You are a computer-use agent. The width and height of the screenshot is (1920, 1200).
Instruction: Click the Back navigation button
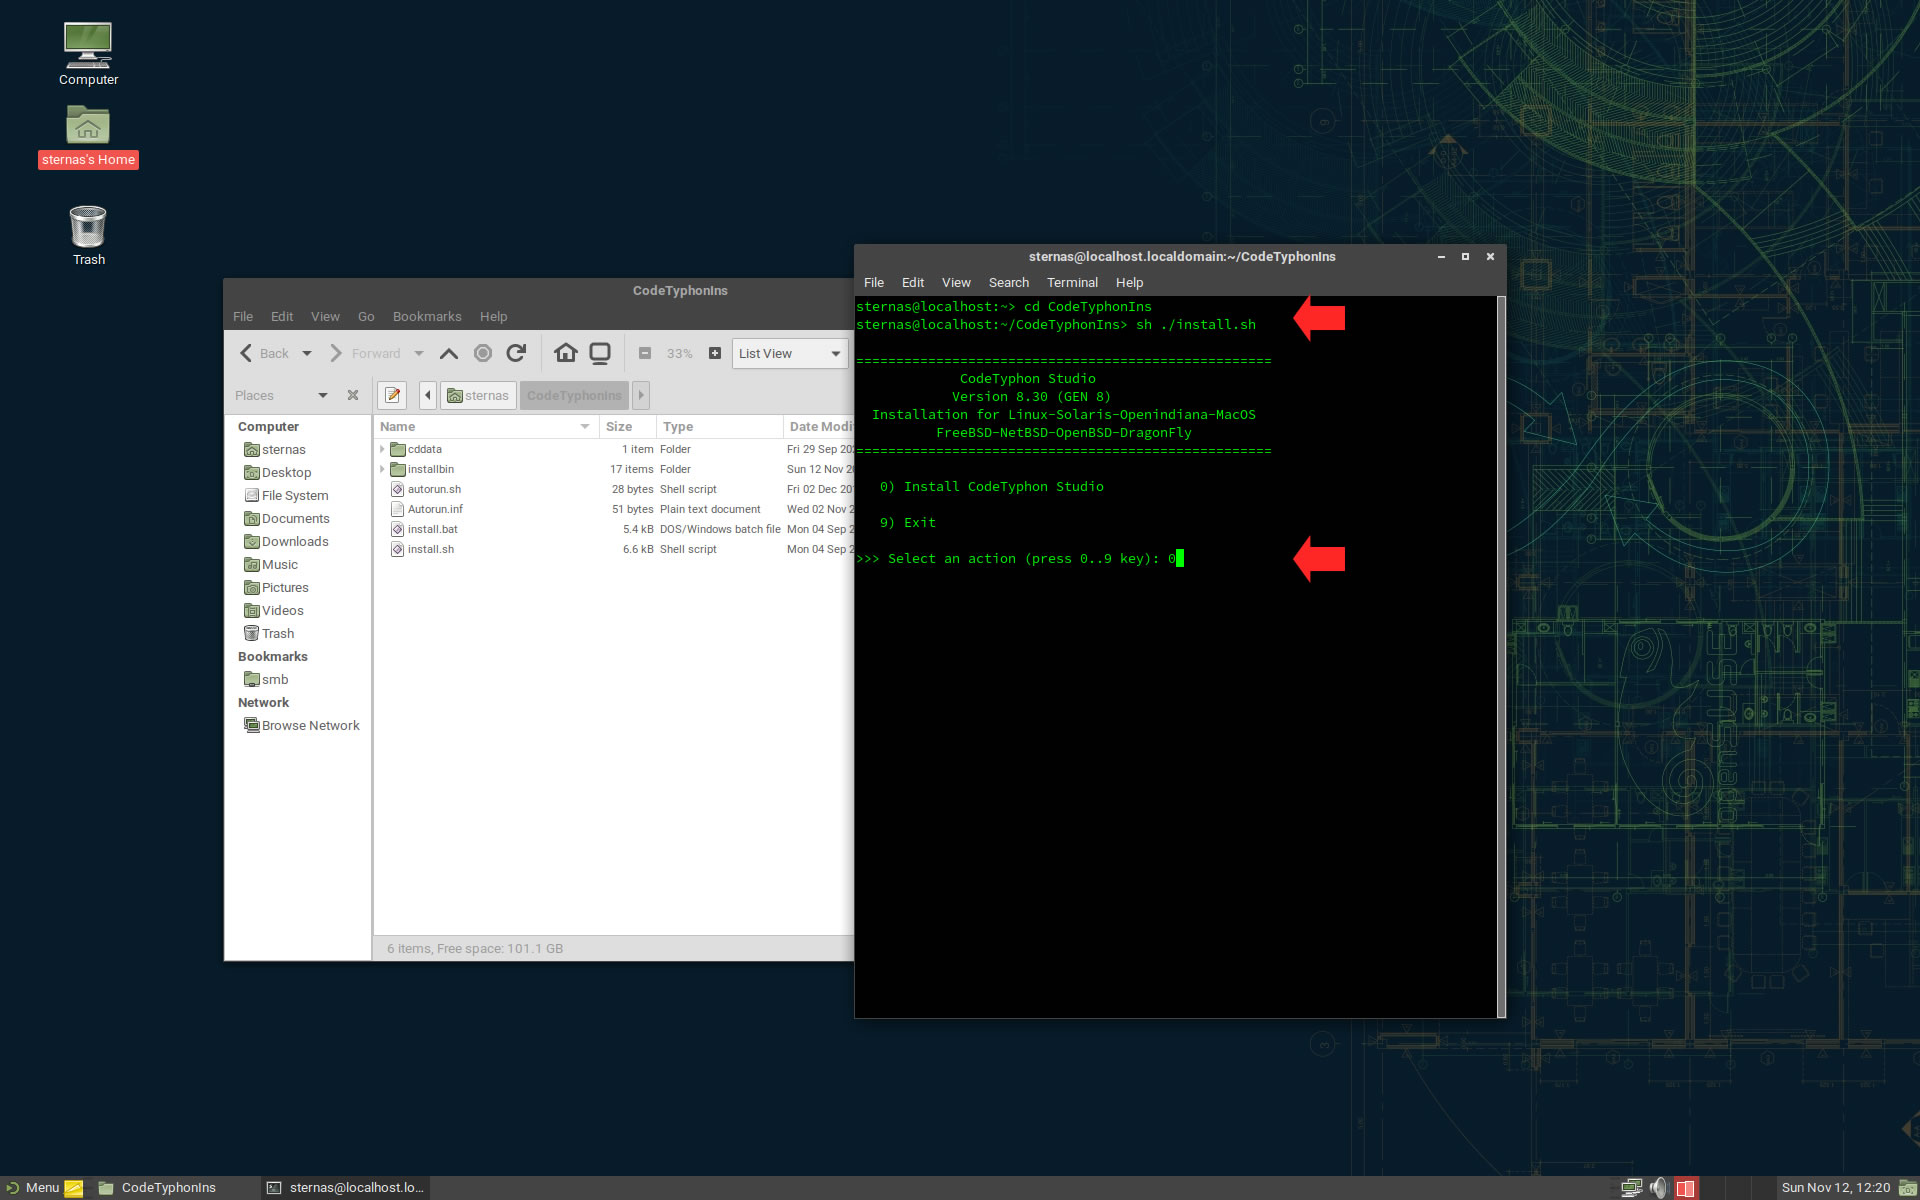point(264,353)
